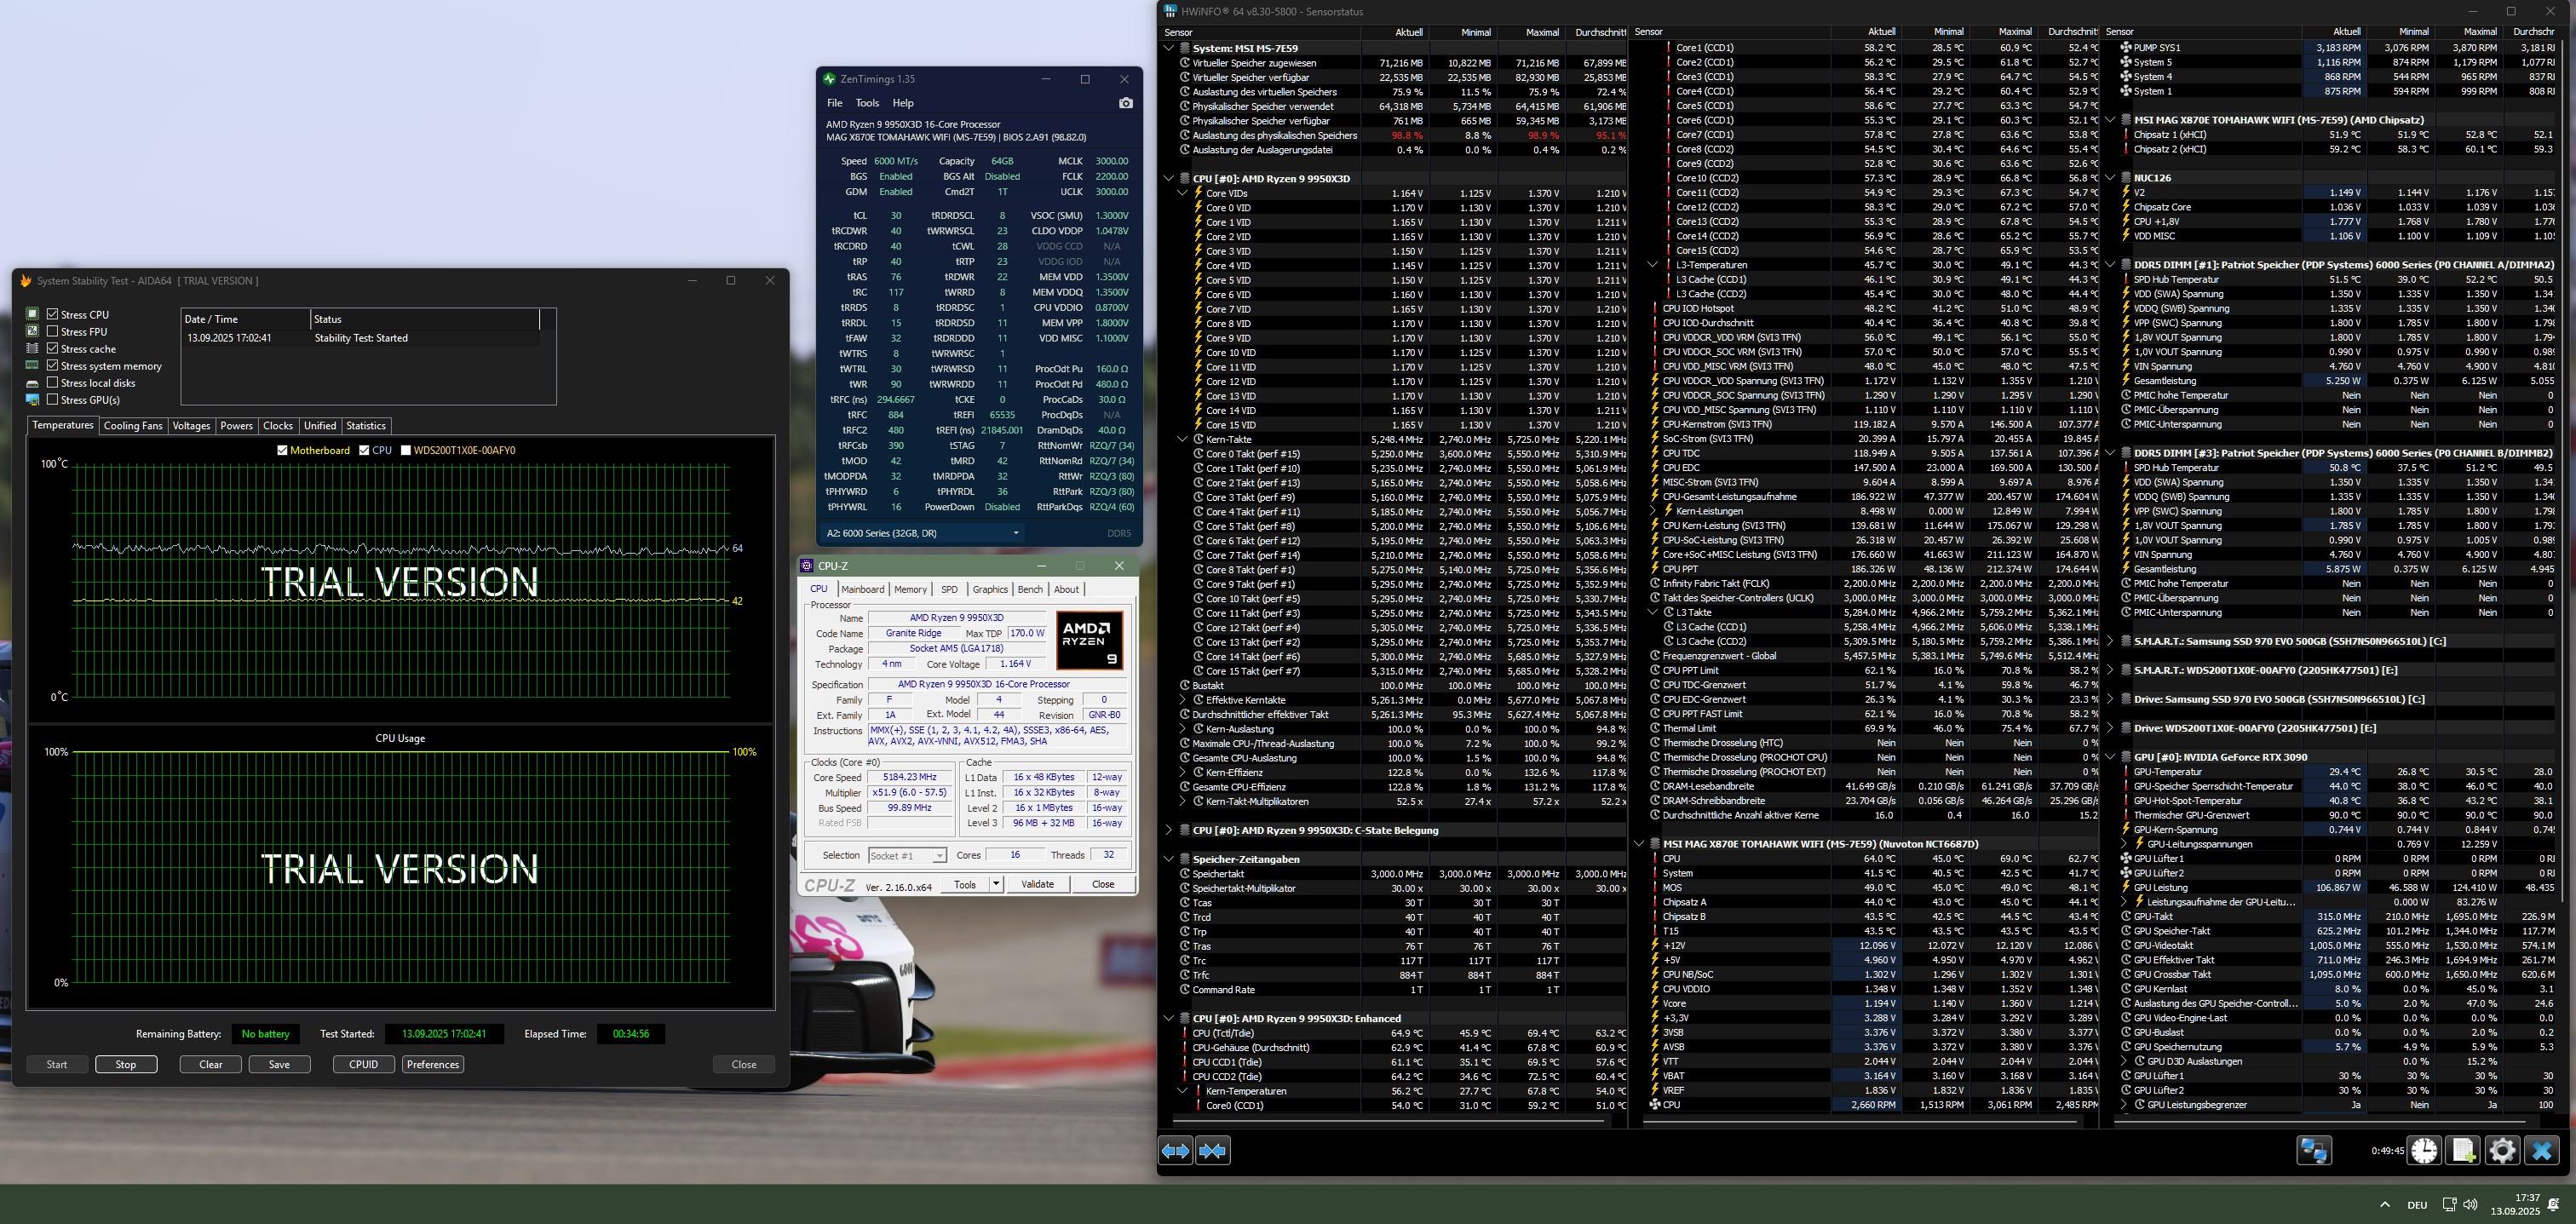2576x1224 pixels.
Task: Open Windows system tray overflow chevron
Action: pos(2385,1204)
